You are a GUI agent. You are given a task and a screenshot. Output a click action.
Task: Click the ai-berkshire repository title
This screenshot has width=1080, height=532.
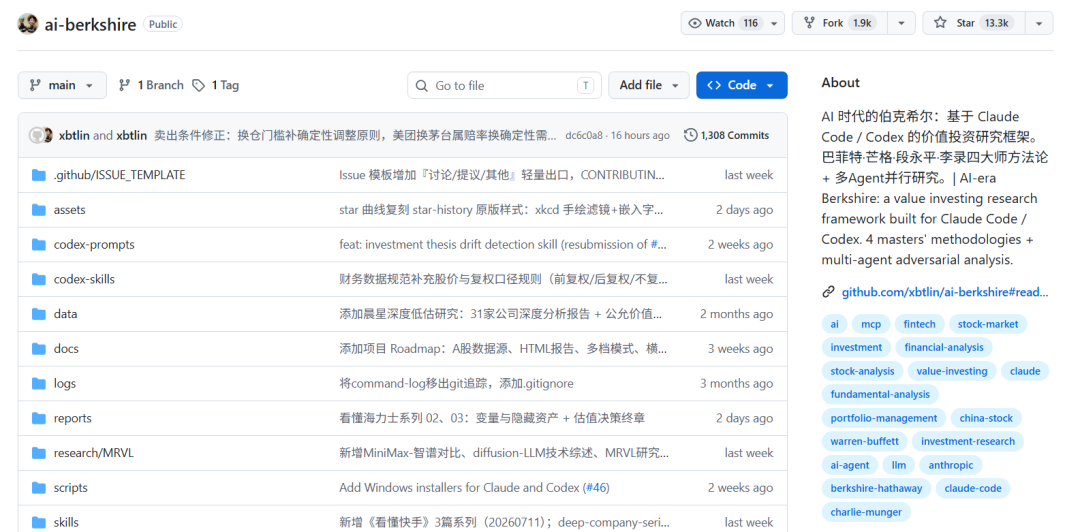[90, 24]
